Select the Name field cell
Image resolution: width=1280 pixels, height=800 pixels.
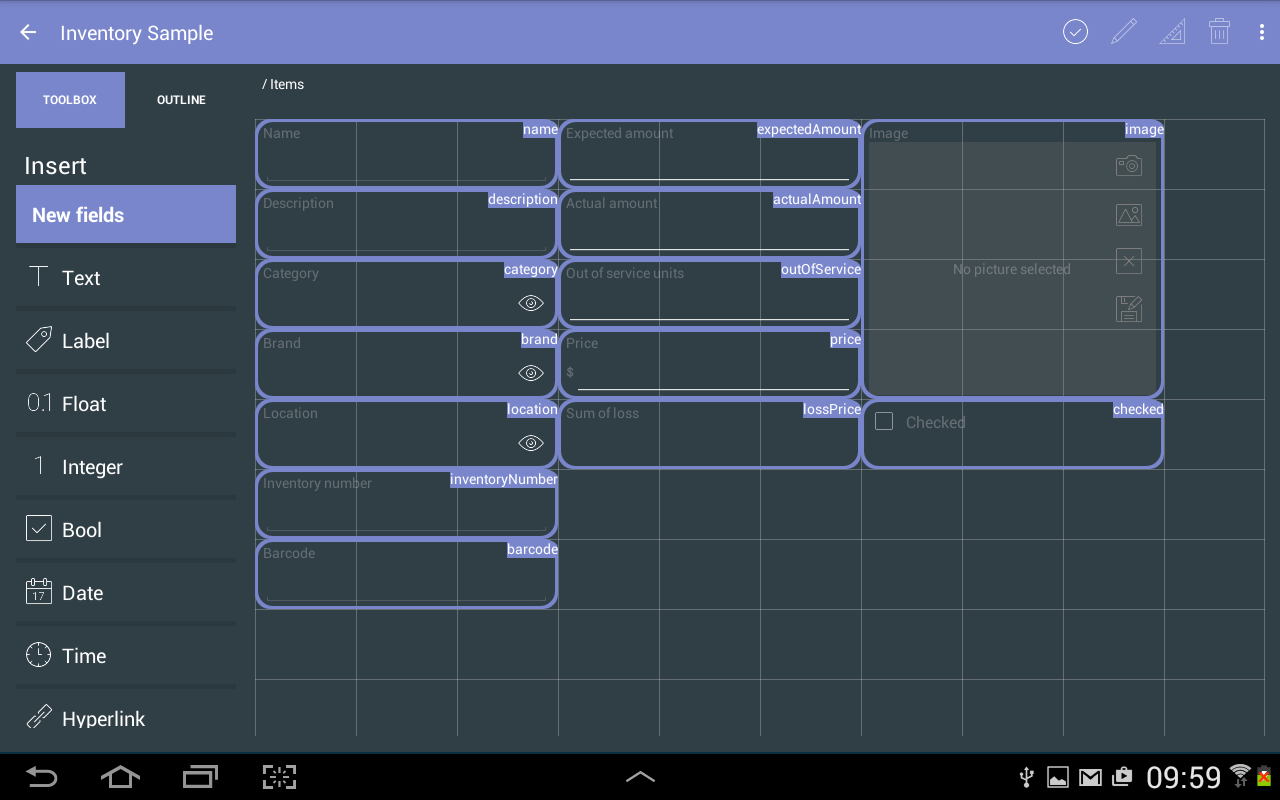pyautogui.click(x=407, y=154)
